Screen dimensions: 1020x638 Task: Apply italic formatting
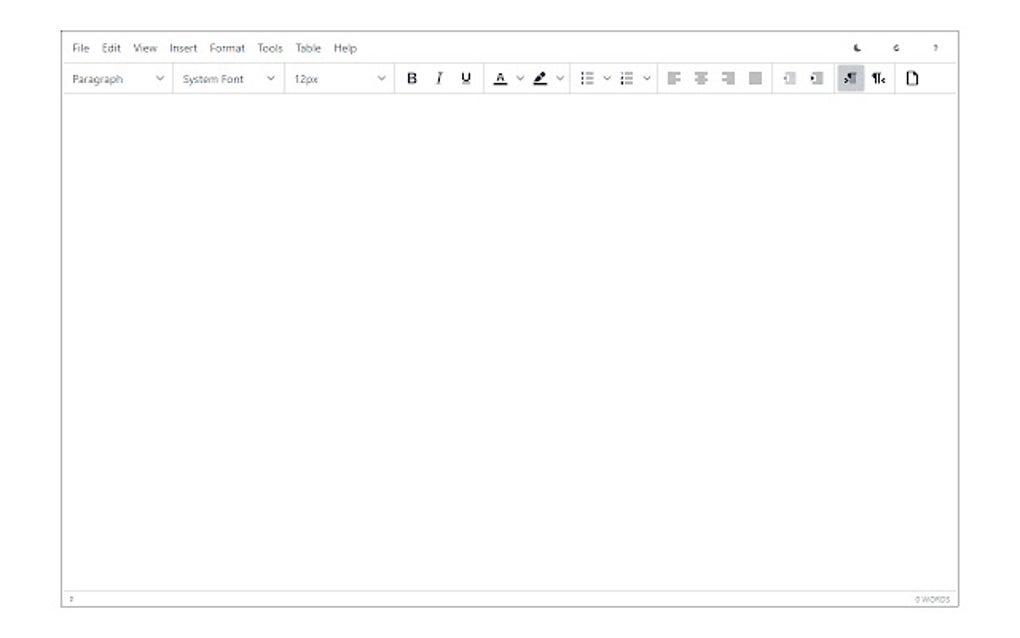click(x=437, y=78)
